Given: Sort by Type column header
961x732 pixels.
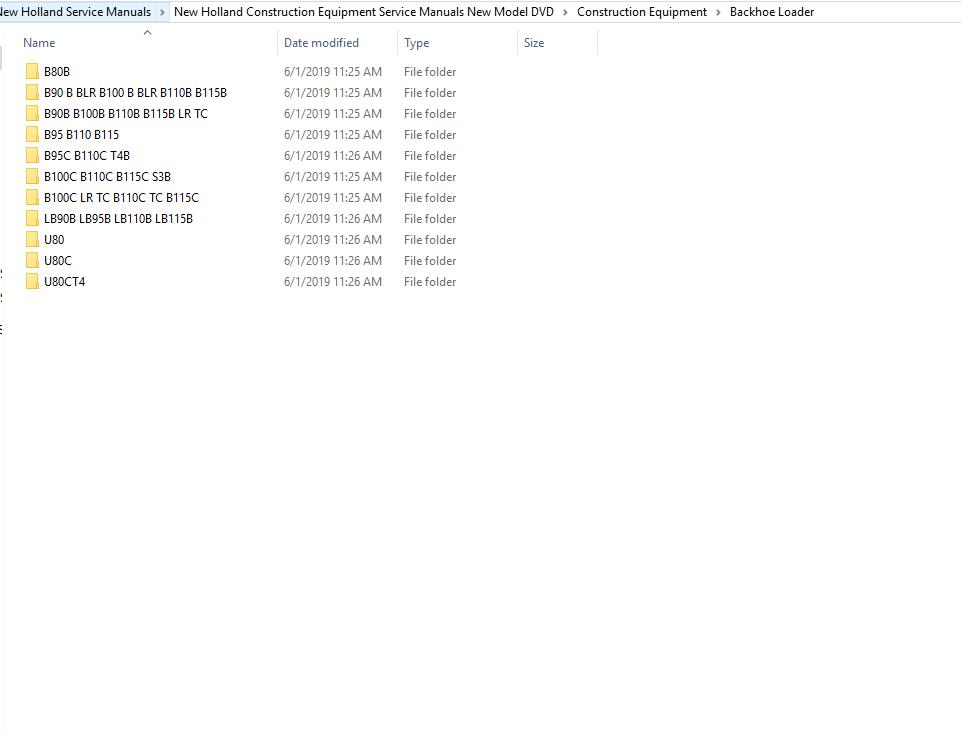Looking at the screenshot, I should pyautogui.click(x=417, y=43).
